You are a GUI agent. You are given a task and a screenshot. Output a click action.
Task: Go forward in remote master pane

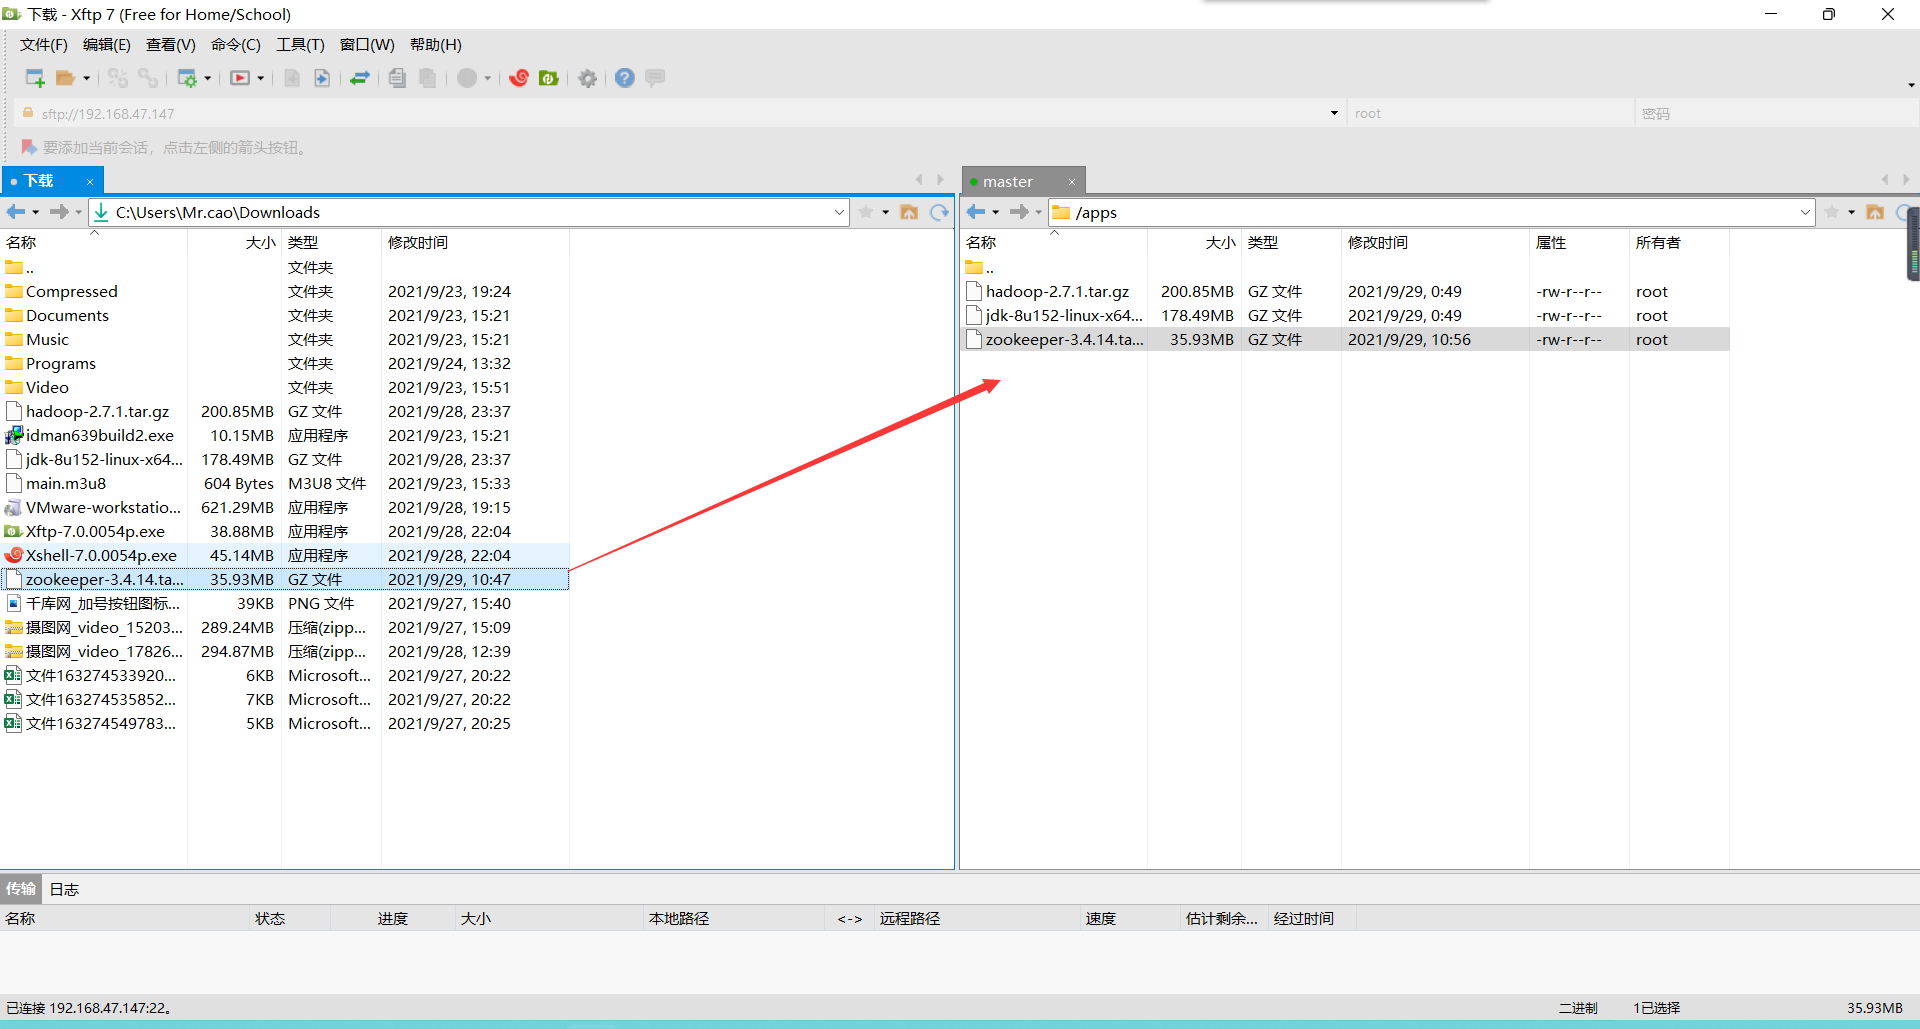tap(1019, 212)
